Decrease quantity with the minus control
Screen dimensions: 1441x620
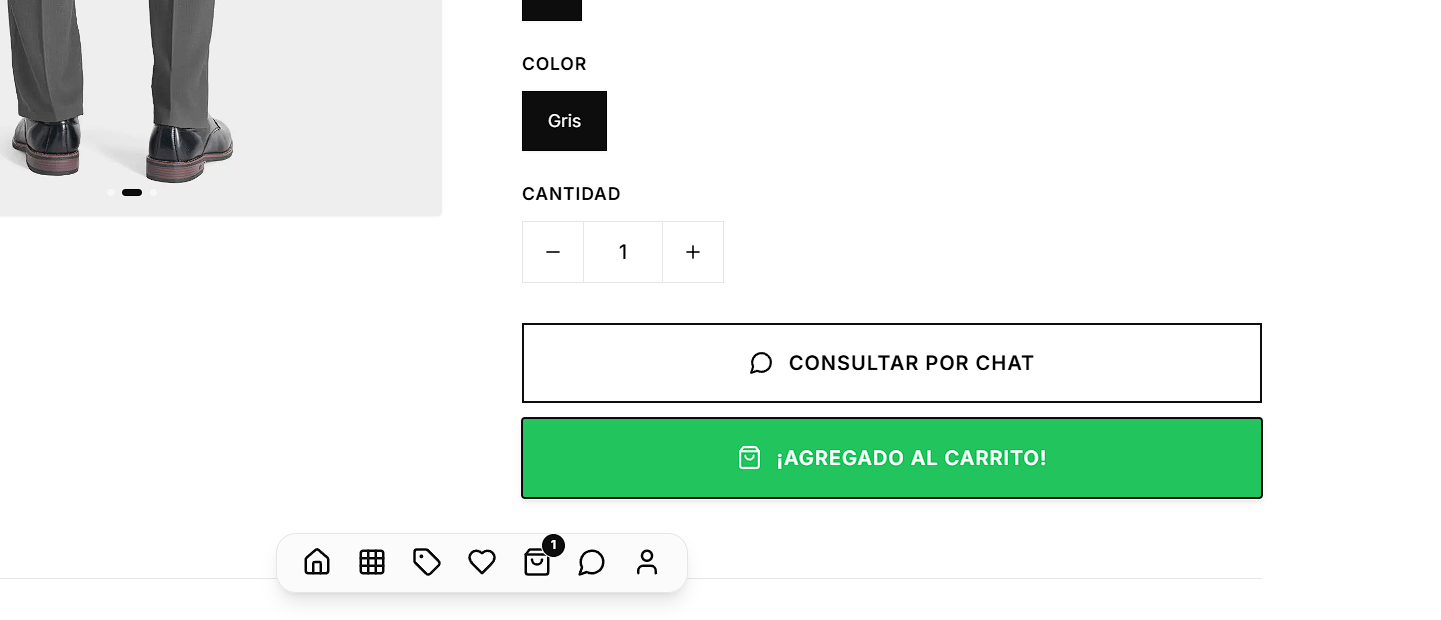(553, 252)
